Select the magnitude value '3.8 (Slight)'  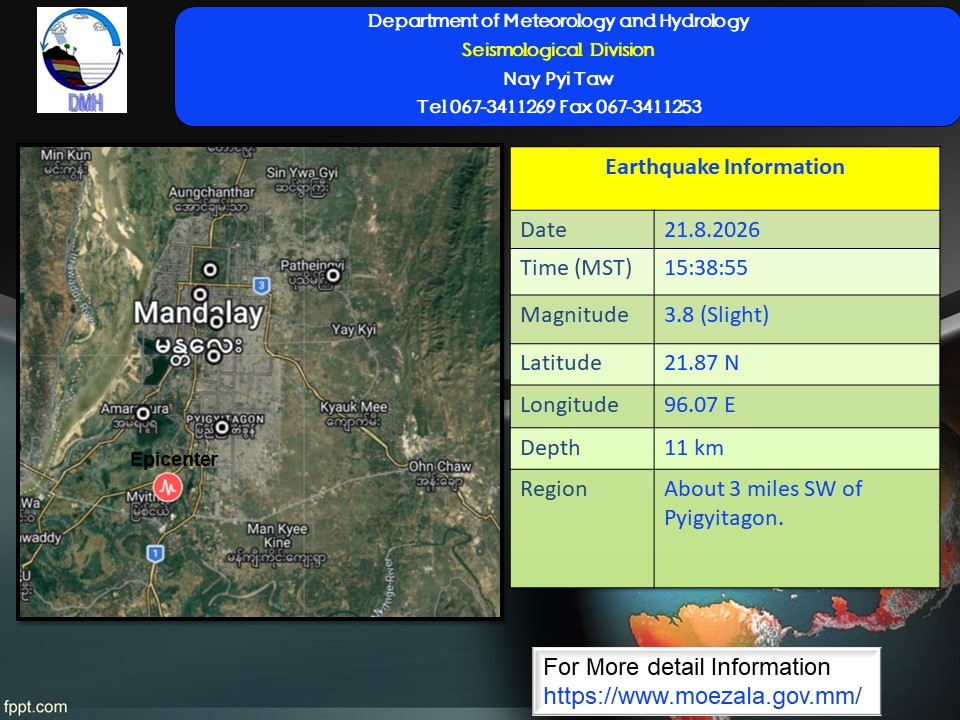pos(716,315)
